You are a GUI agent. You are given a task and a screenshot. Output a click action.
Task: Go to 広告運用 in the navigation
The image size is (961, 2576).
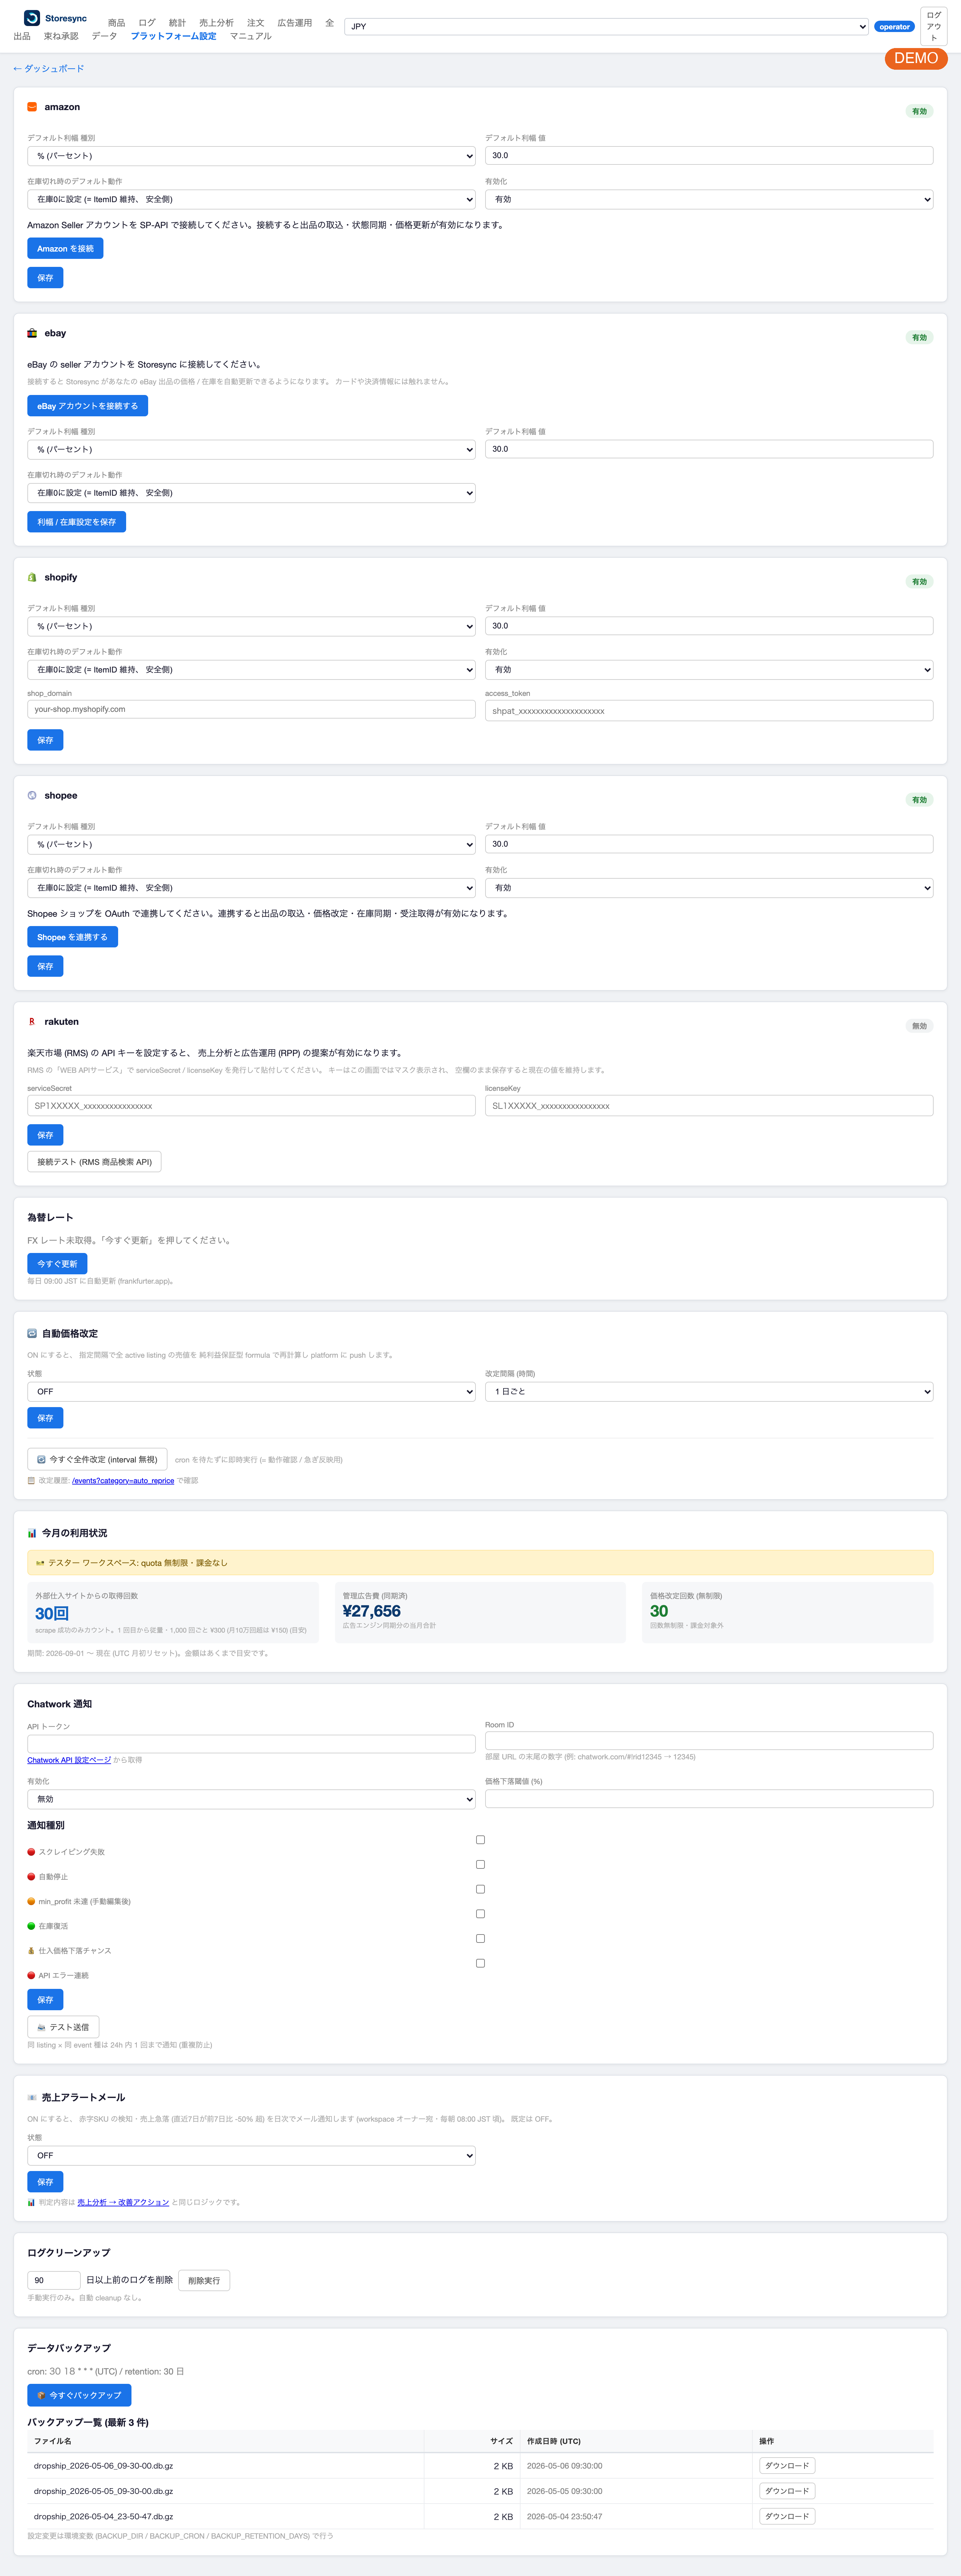tap(295, 23)
